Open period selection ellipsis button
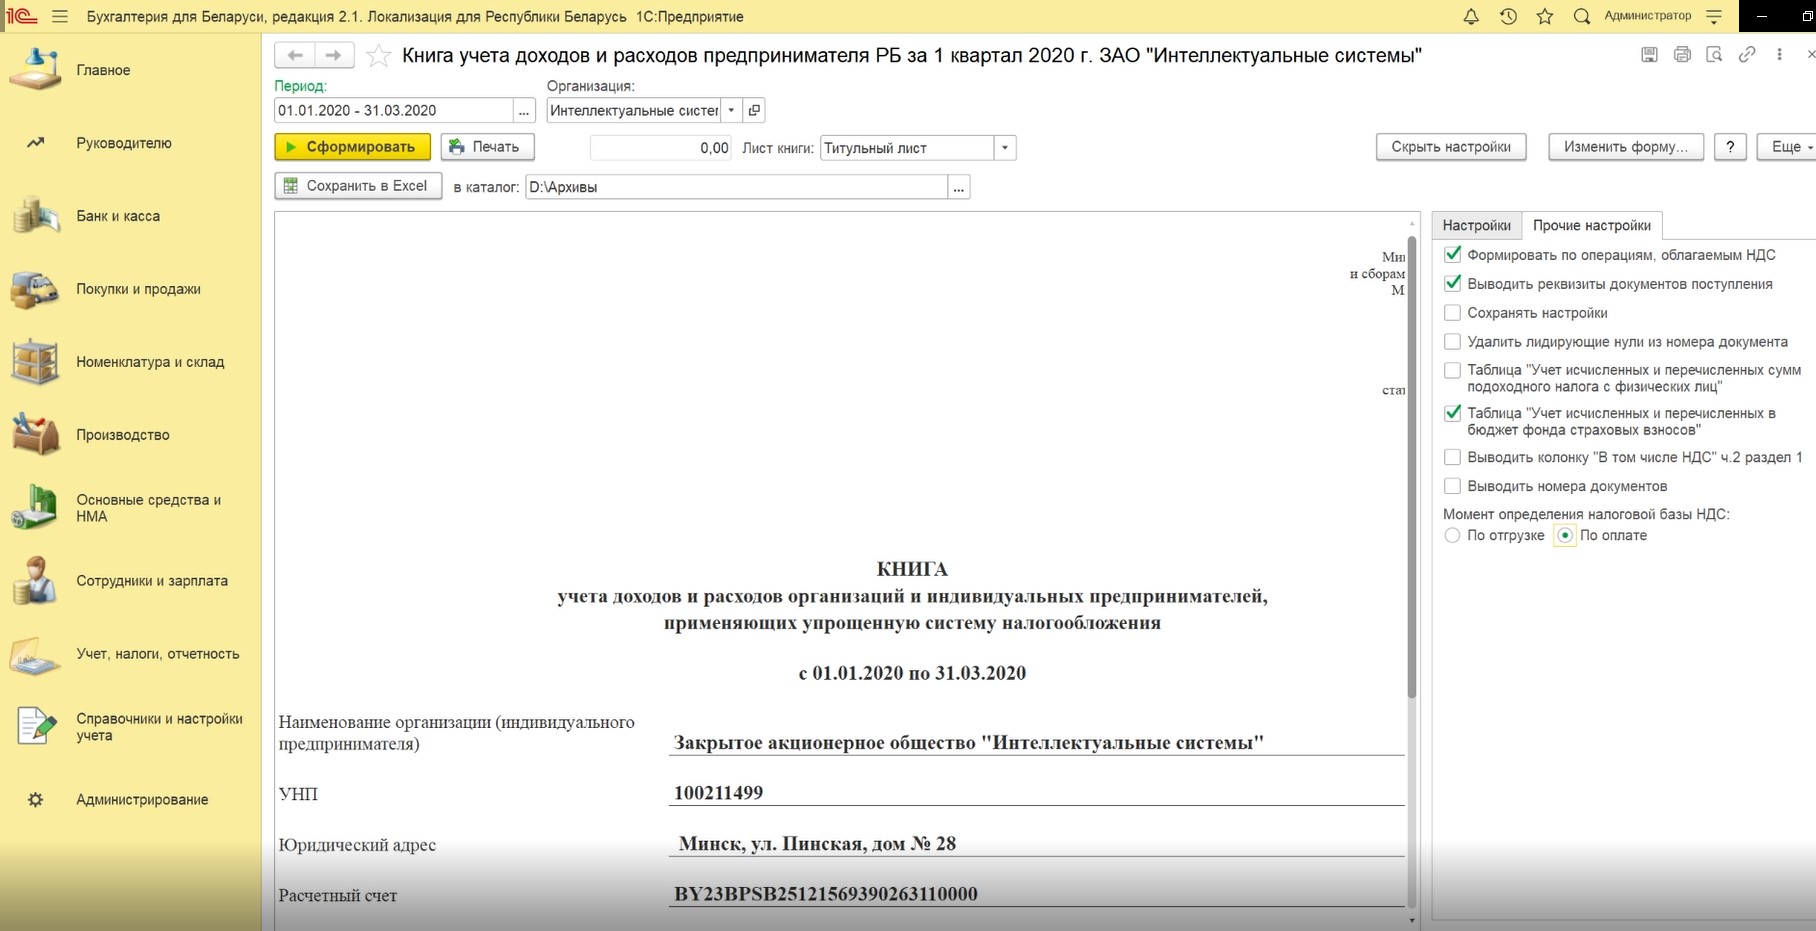 click(x=524, y=111)
